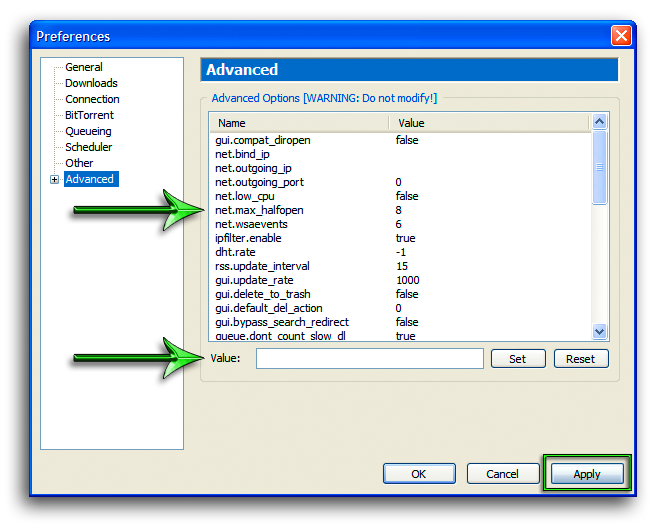This screenshot has height=526, width=659.
Task: Click the Set button
Action: click(x=518, y=359)
